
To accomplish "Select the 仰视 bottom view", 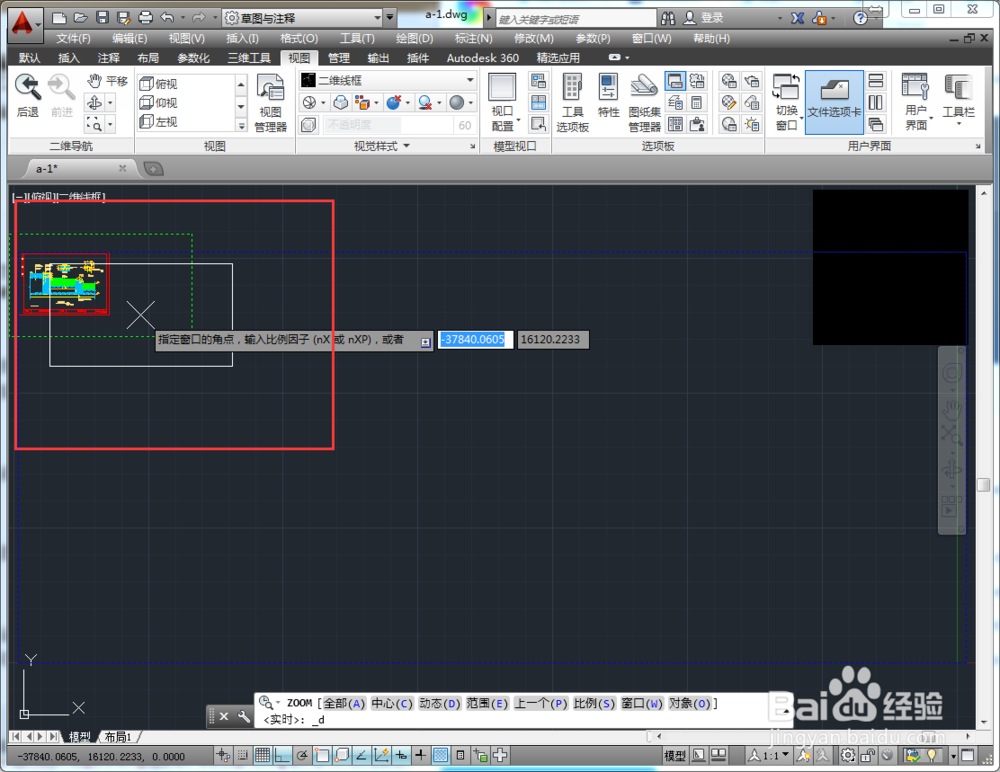I will tap(159, 103).
